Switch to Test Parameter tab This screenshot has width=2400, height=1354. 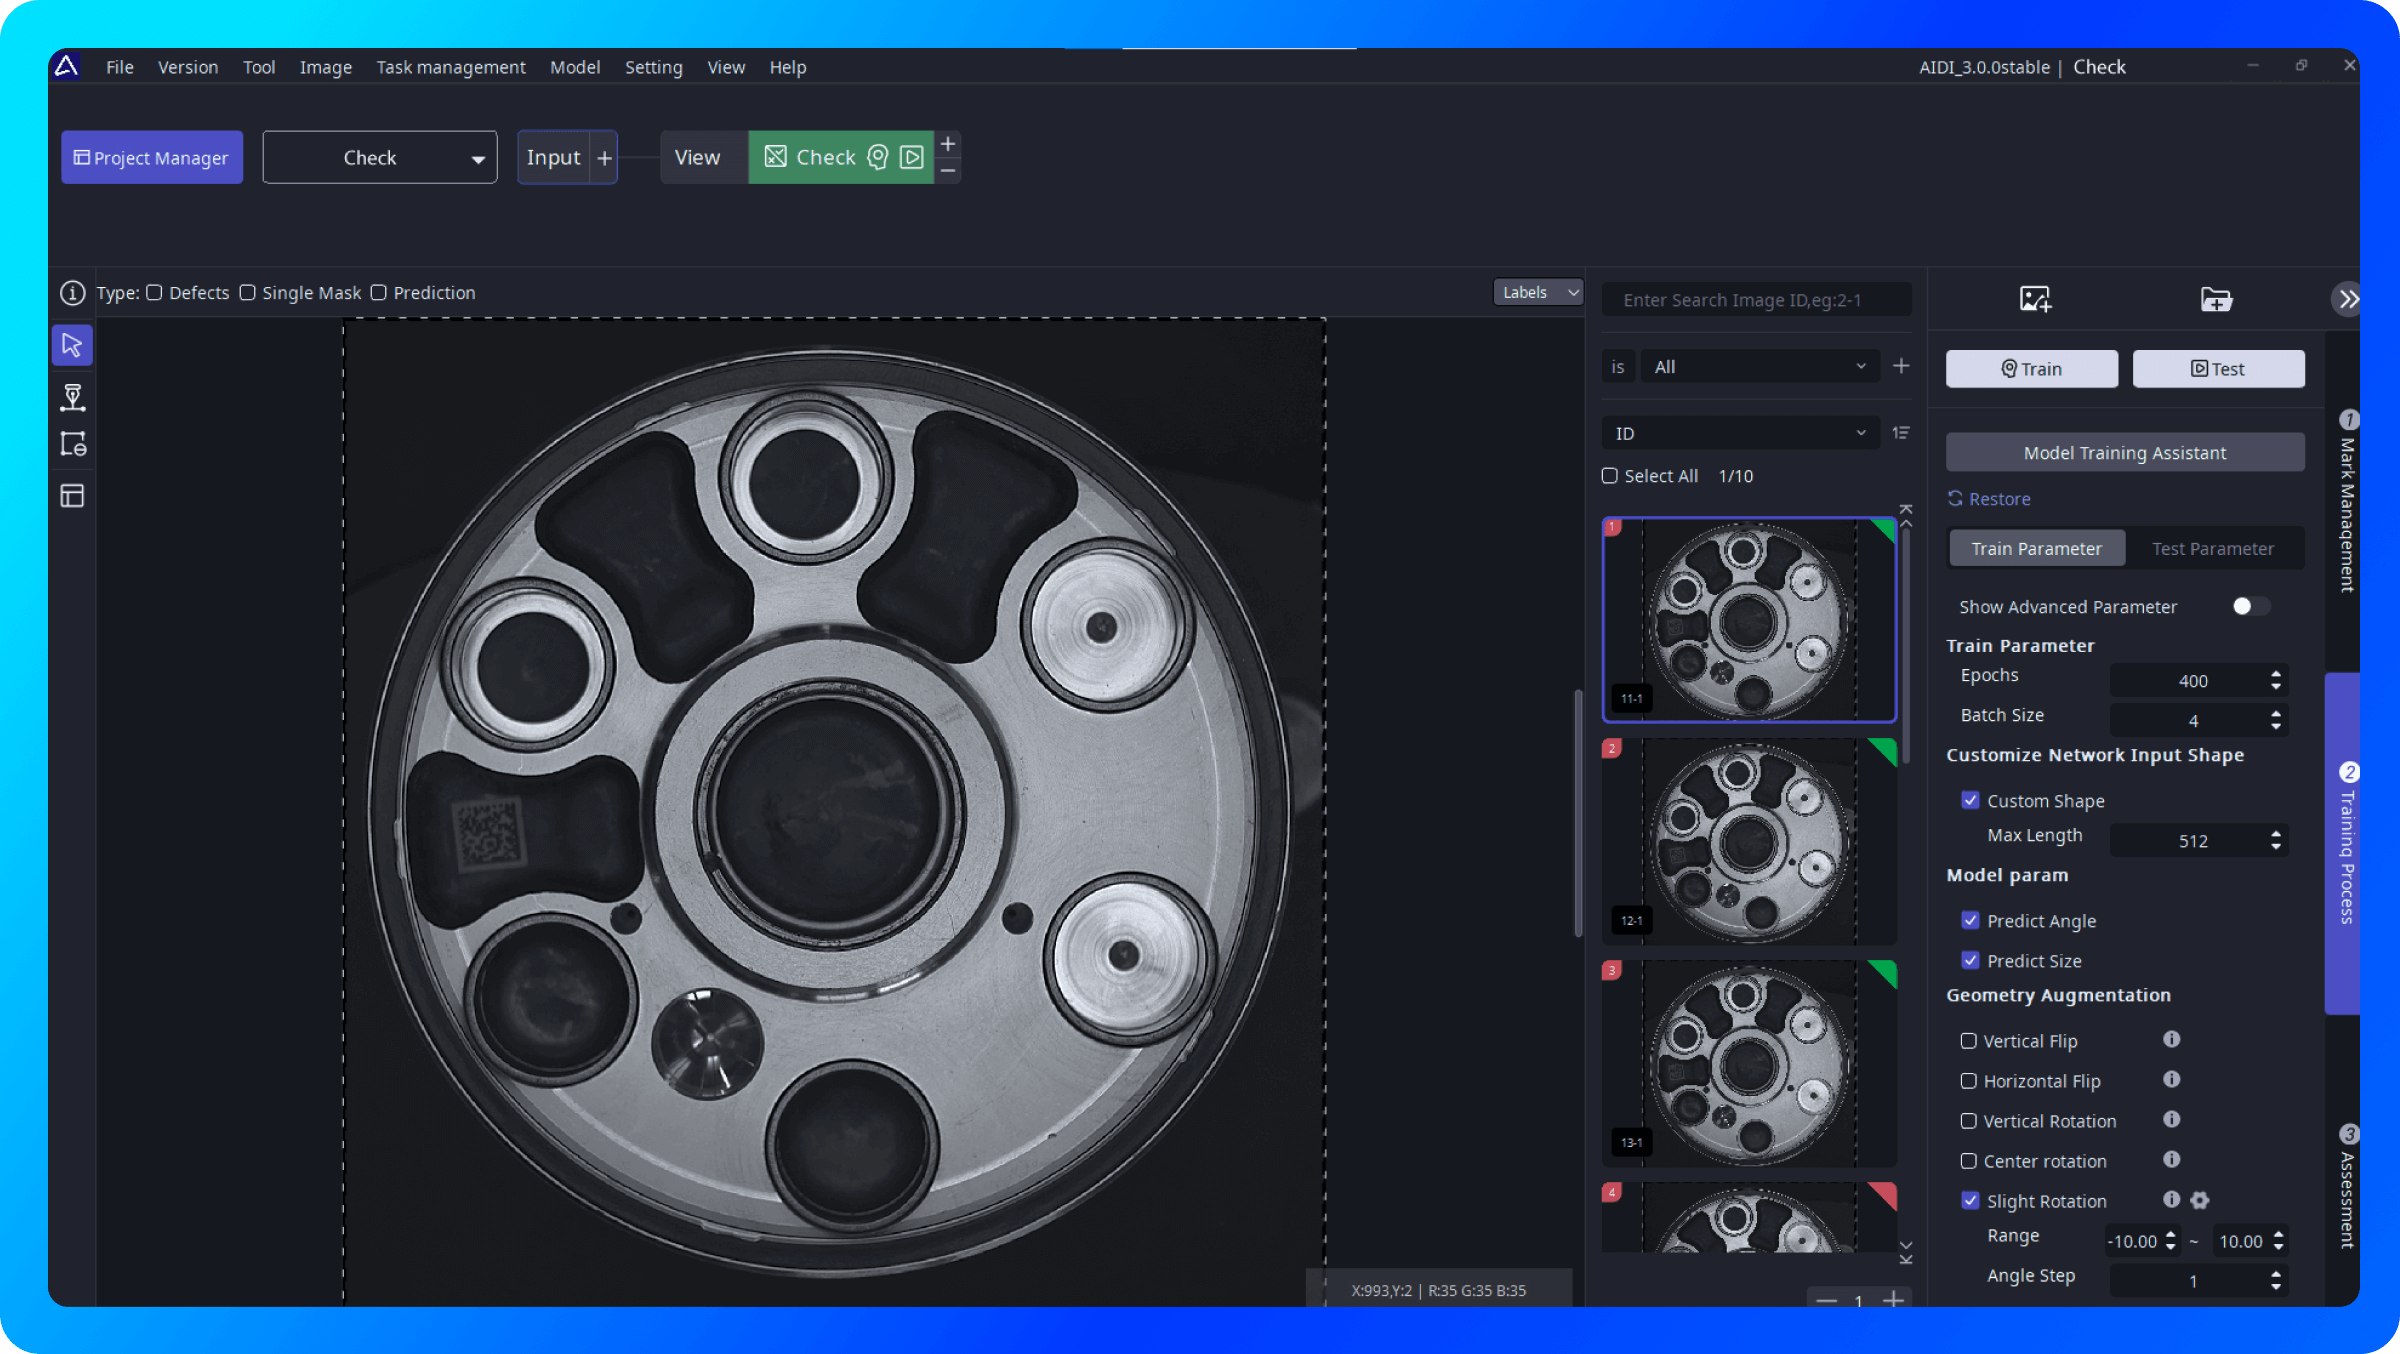click(x=2212, y=549)
